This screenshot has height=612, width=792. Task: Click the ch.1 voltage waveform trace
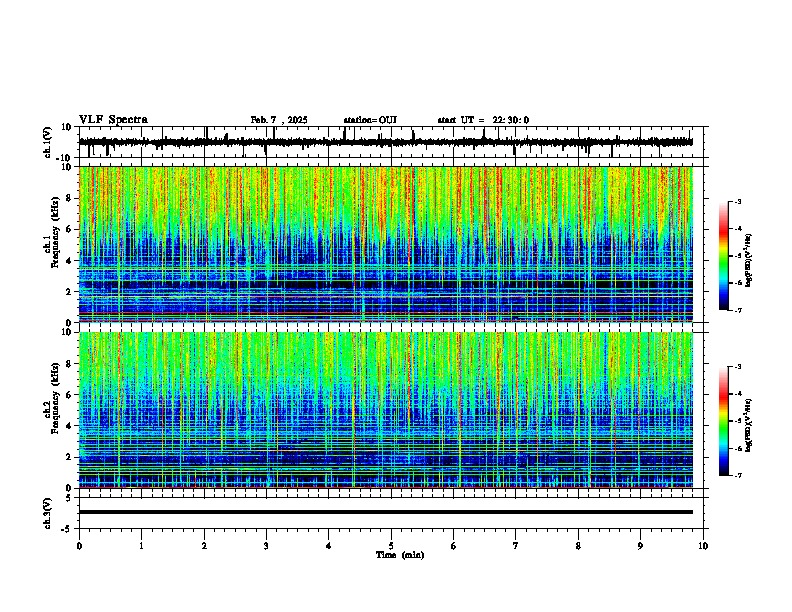(x=385, y=142)
